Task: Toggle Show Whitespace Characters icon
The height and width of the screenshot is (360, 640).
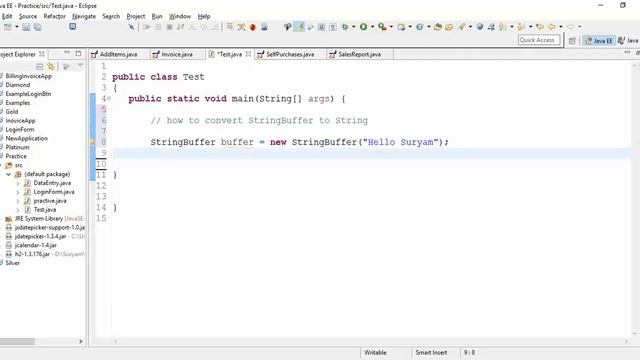Action: pyautogui.click(x=333, y=27)
